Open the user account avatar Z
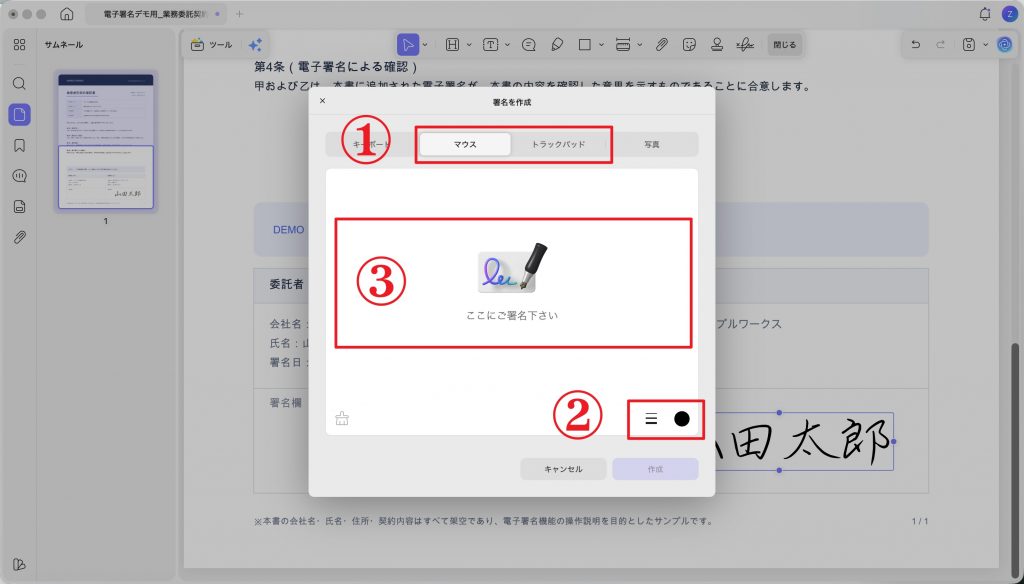 pos(1010,14)
